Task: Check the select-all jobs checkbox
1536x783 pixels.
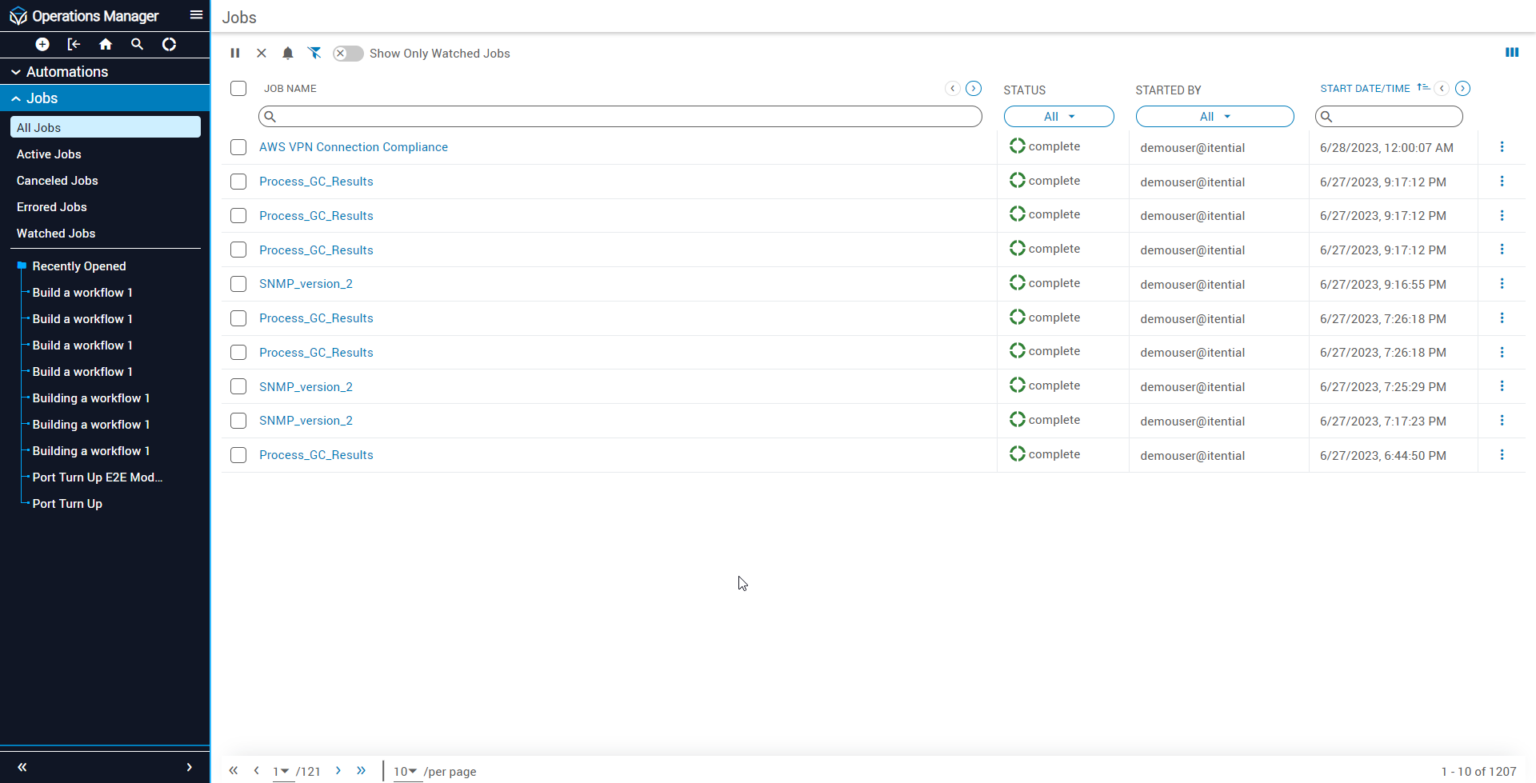Action: [238, 88]
